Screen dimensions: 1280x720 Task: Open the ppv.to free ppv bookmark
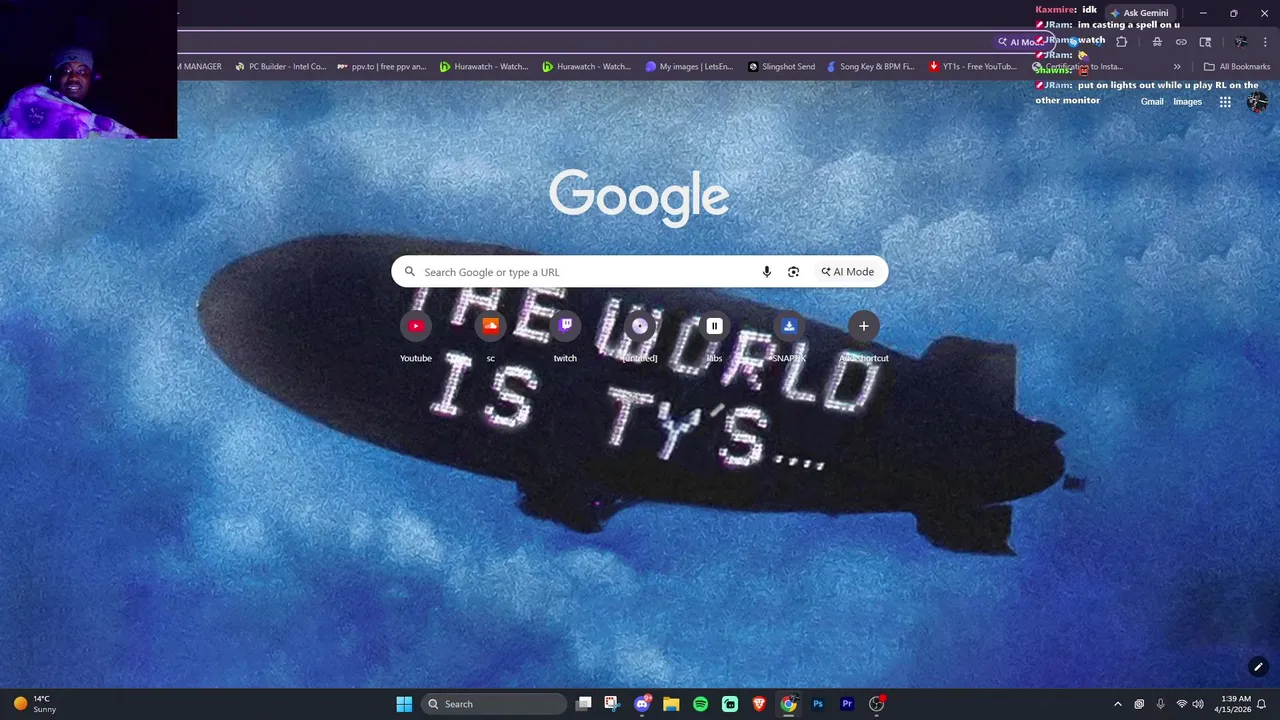point(381,67)
